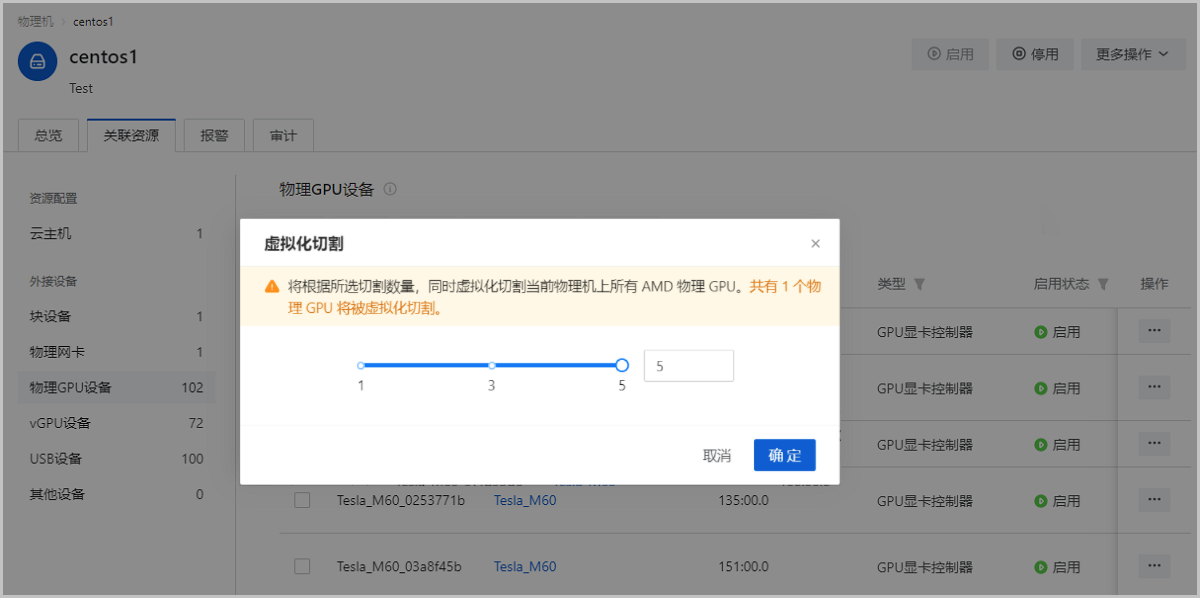Screen dimensions: 1200x598
Task: Switch to the 报警 tab
Action: point(213,134)
